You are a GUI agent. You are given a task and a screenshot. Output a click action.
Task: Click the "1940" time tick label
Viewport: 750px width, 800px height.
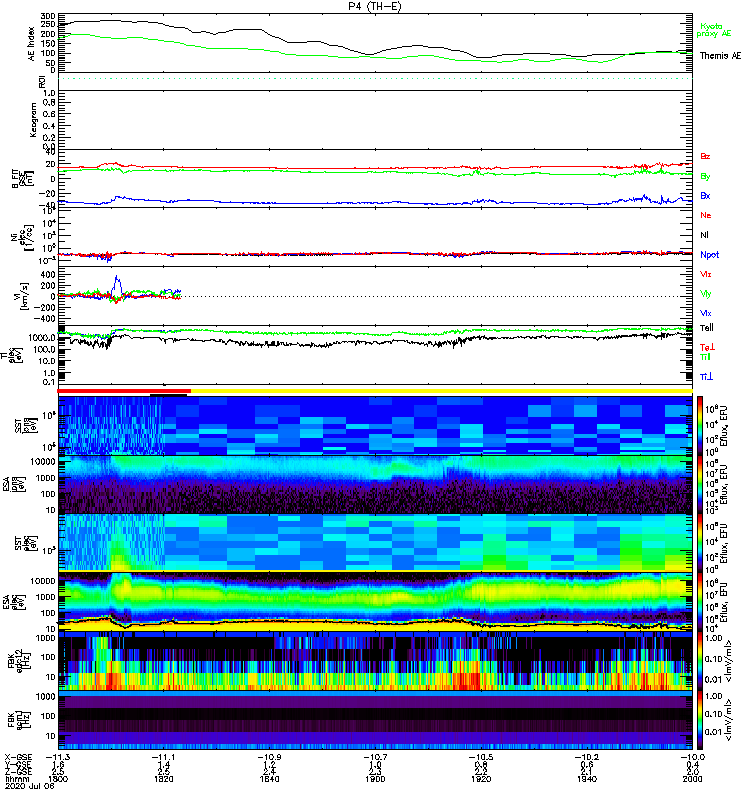pos(587,779)
